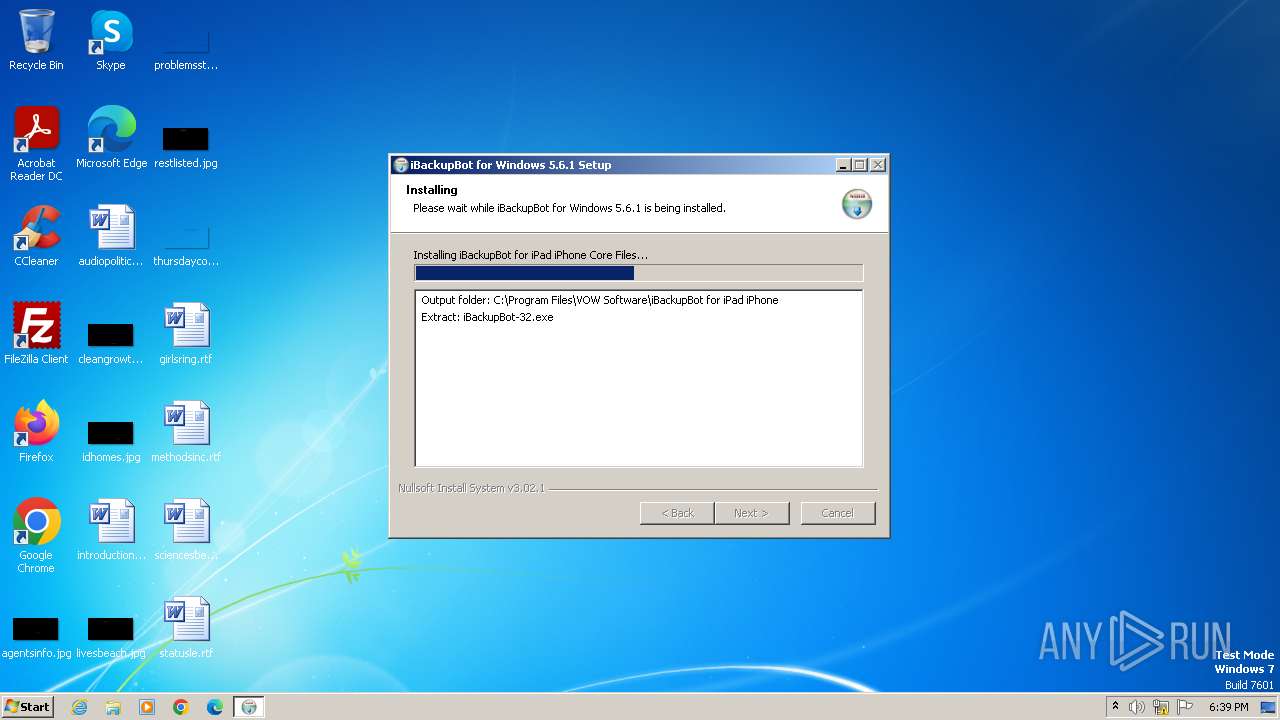
Task: Select statusle.rtf document icon
Action: click(x=186, y=628)
